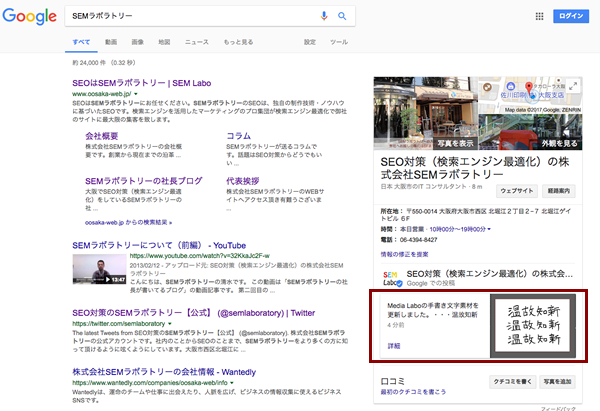Switch to the 動画 tab
The width and height of the screenshot is (600, 411).
coord(111,42)
